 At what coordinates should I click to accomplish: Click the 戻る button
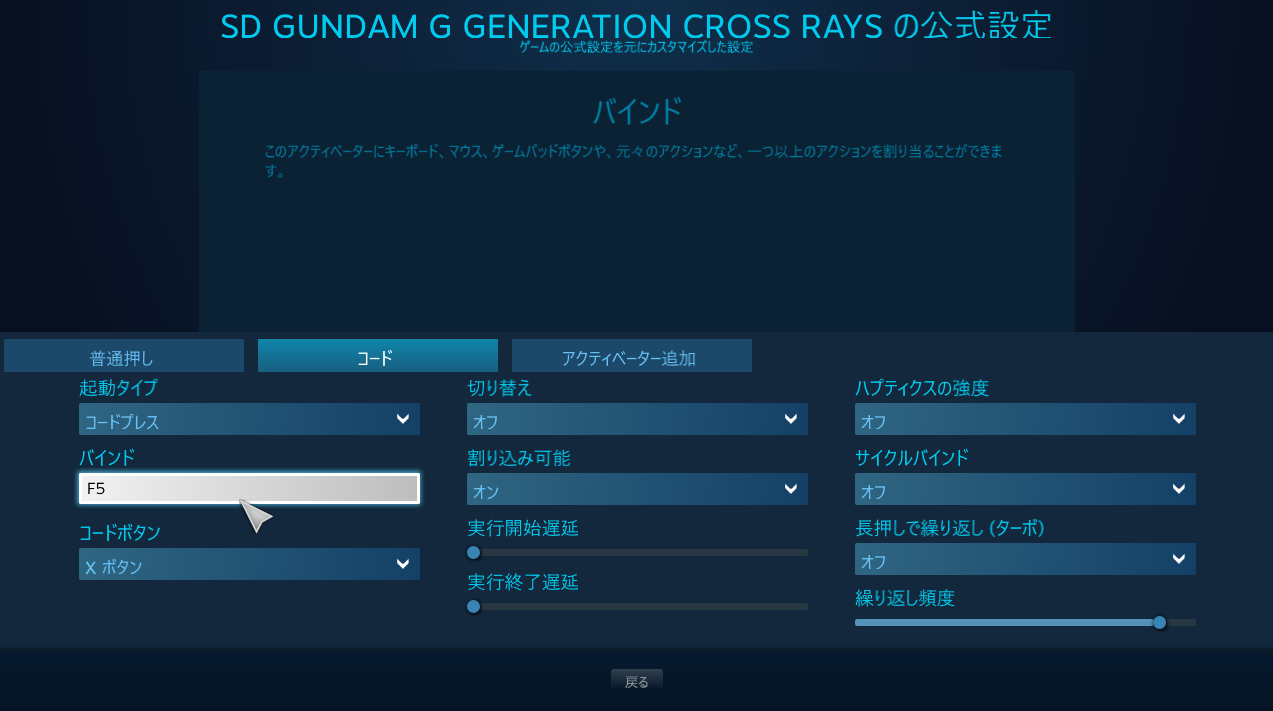(x=637, y=681)
